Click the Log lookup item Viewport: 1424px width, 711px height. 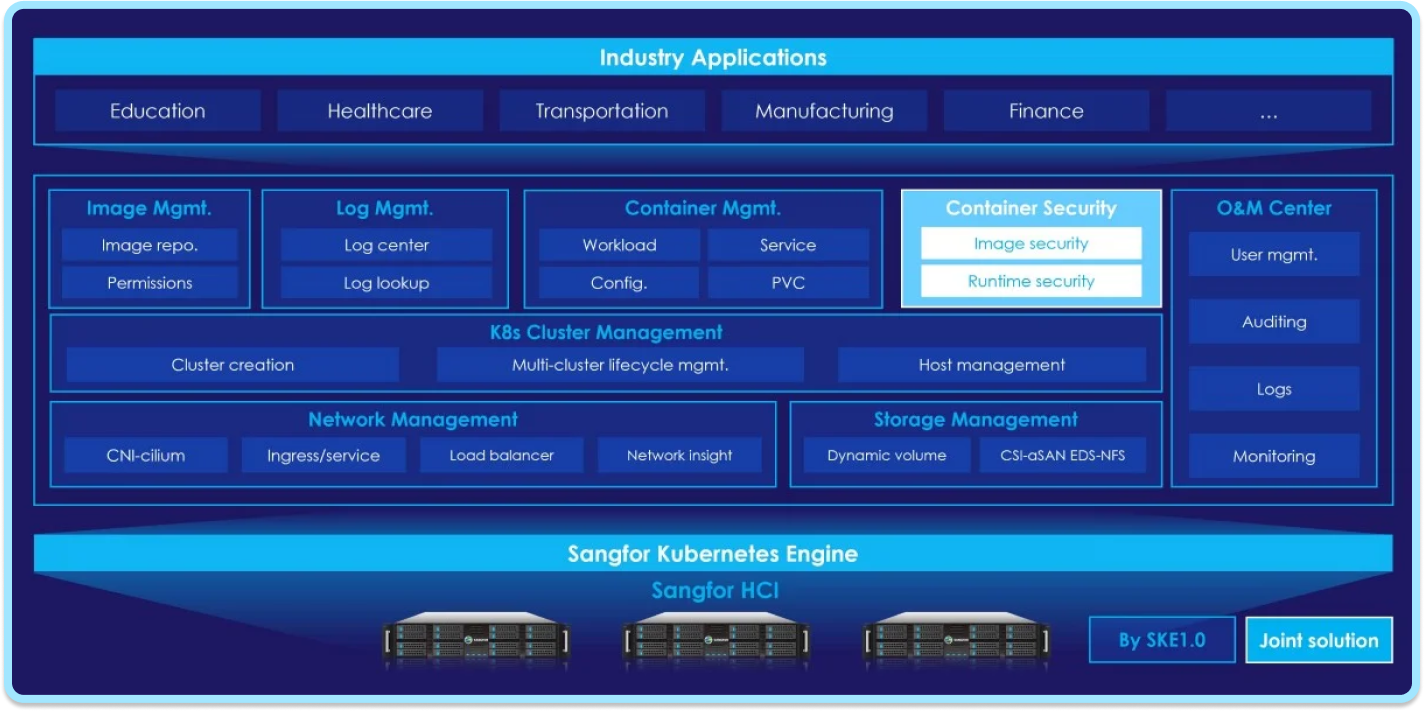coord(386,283)
